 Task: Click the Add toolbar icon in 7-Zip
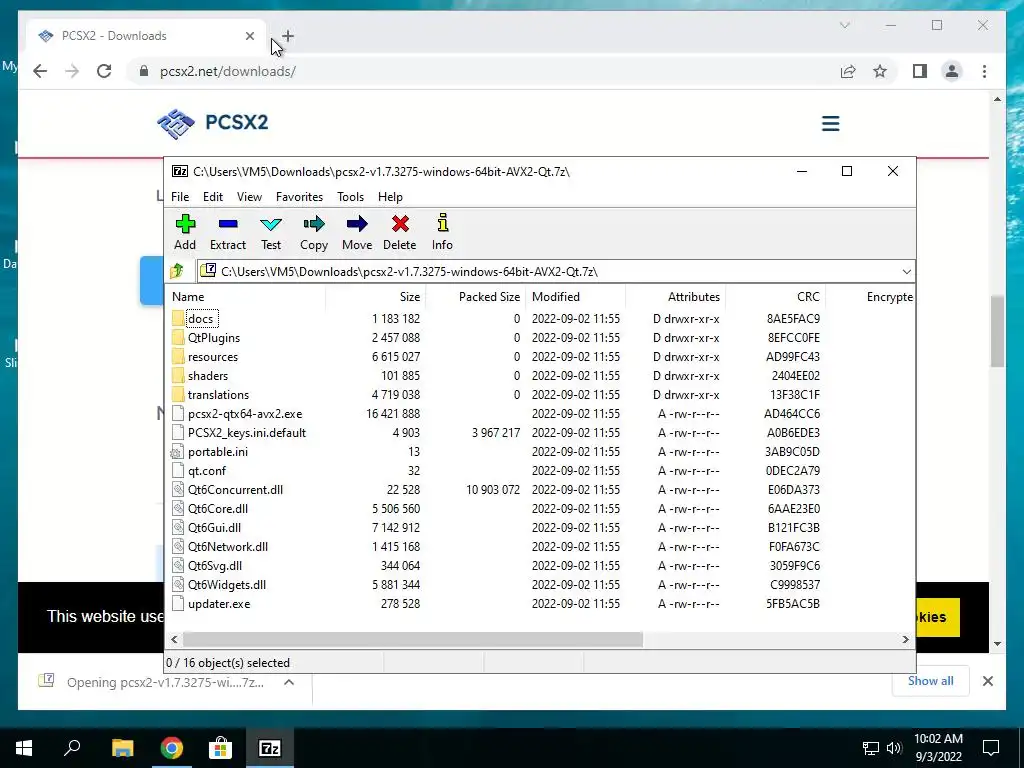185,232
